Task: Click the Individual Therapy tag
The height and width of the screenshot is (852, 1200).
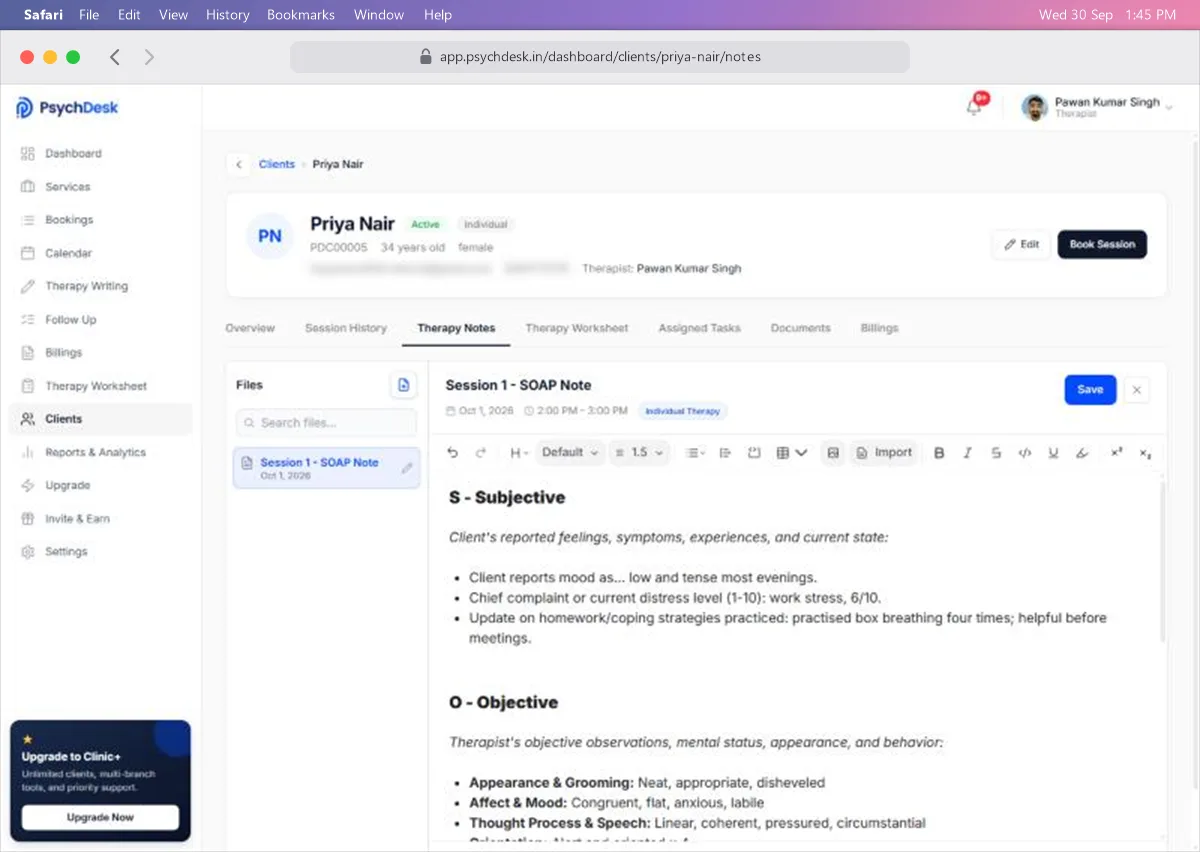Action: pyautogui.click(x=683, y=411)
